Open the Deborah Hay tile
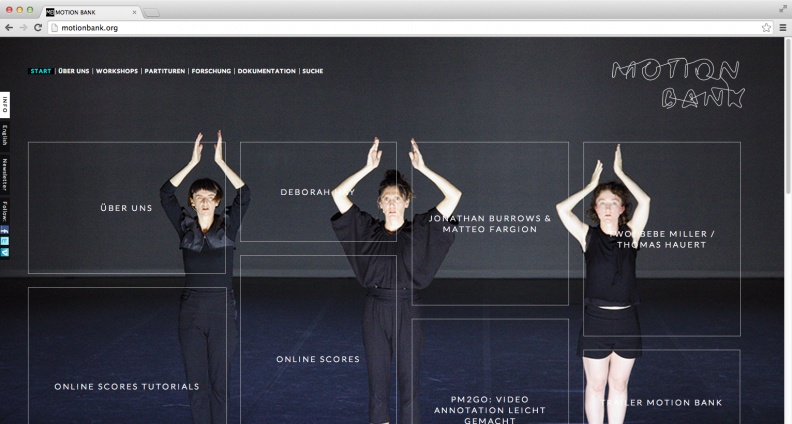The width and height of the screenshot is (792, 424). click(318, 192)
